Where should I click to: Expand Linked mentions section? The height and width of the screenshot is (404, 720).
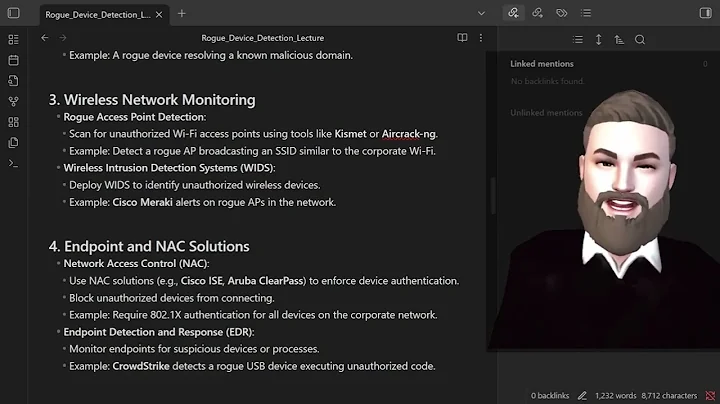point(542,64)
